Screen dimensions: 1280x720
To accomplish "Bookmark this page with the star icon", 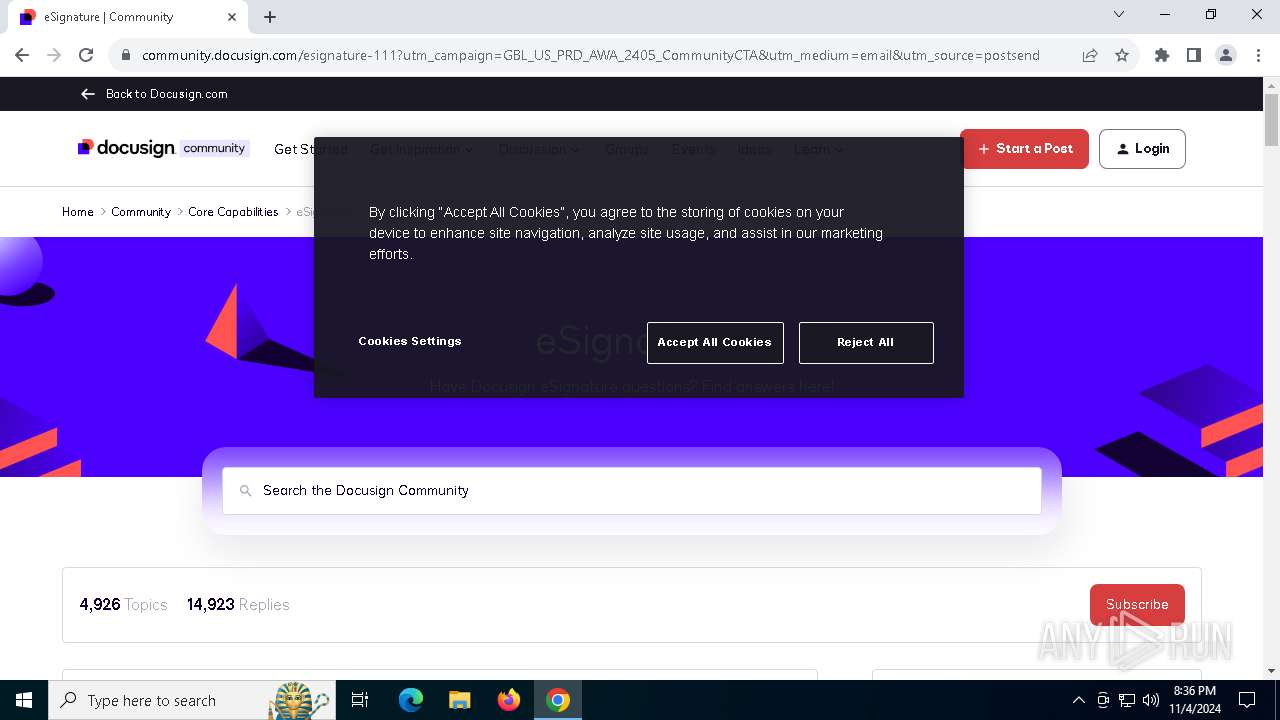I will 1122,56.
